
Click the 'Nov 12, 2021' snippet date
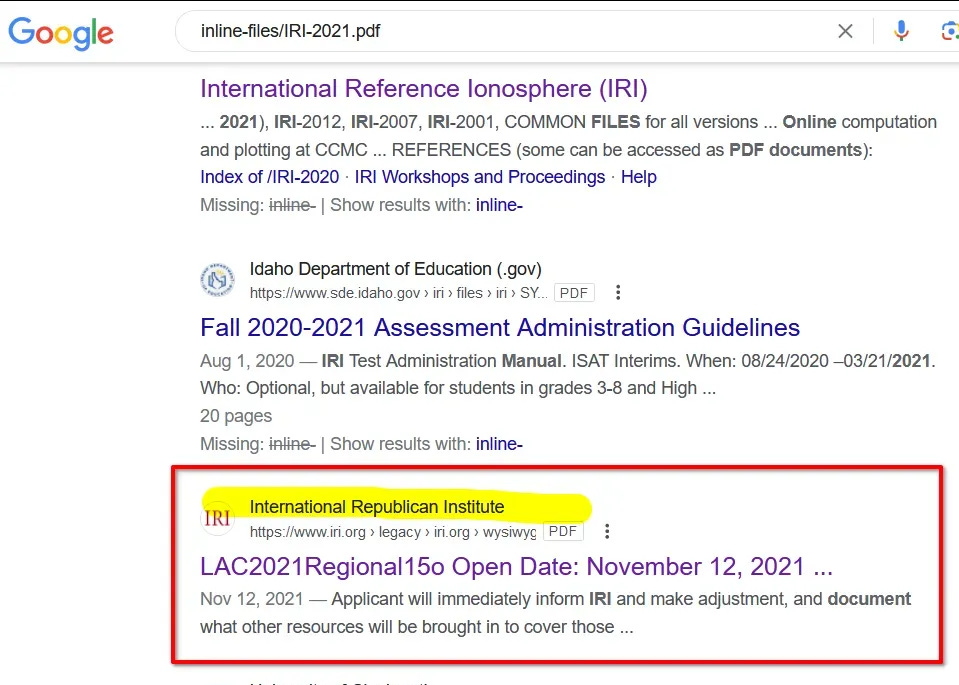click(251, 599)
